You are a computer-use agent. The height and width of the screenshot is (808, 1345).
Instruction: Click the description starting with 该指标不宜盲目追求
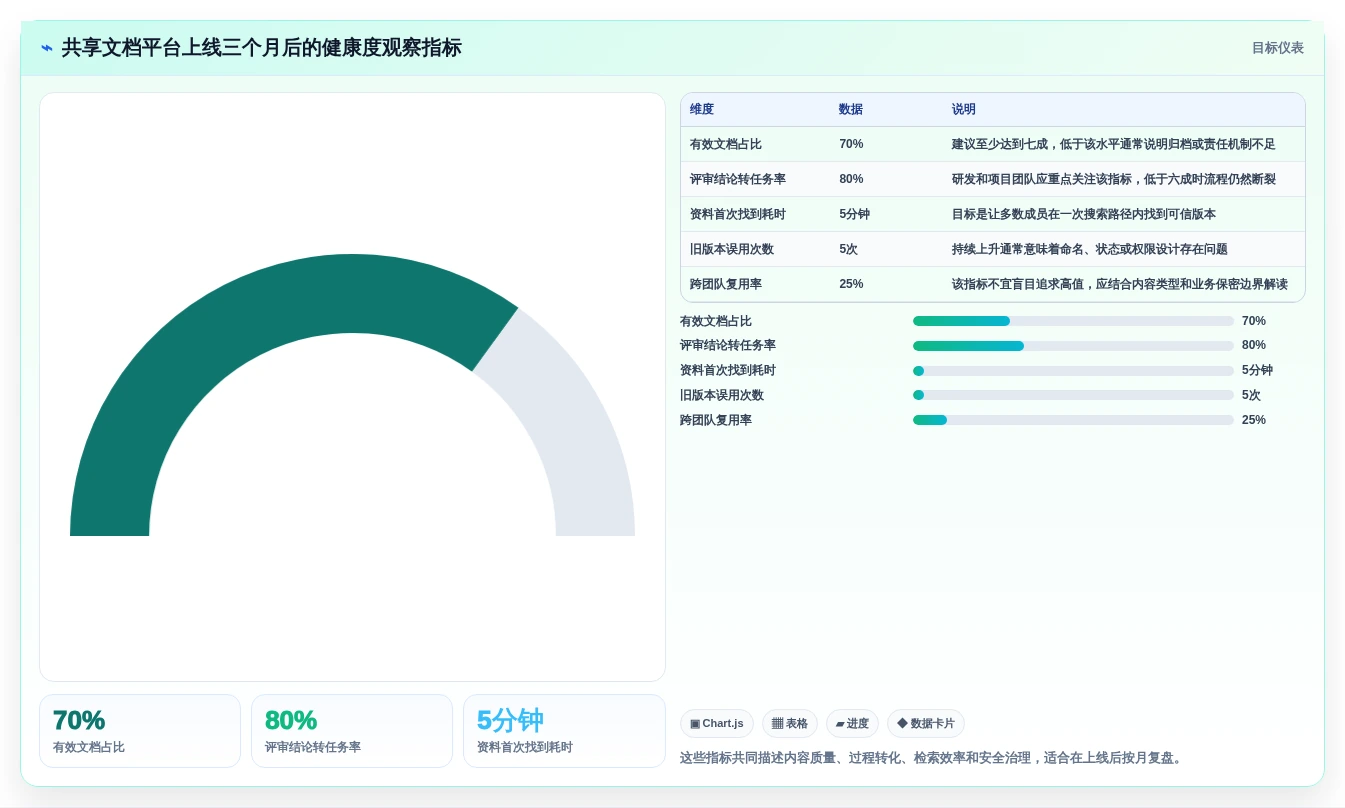point(1119,284)
